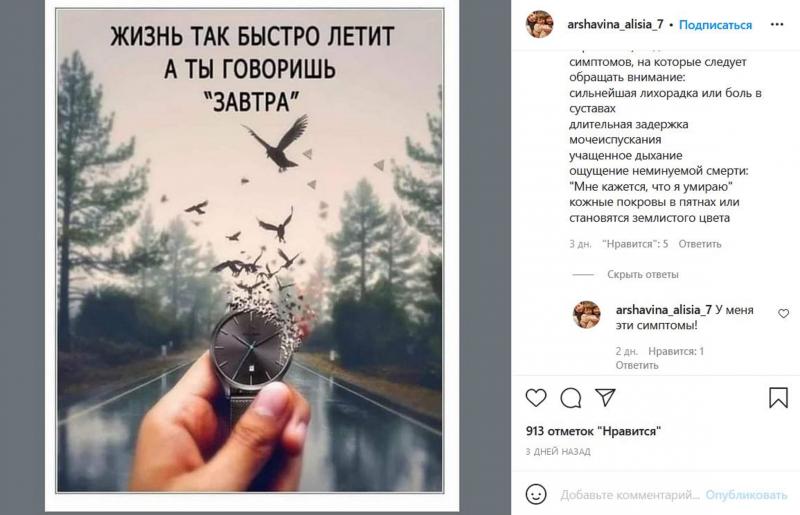Open arshavina_alisia_7 username in post header
Screen dimensions: 800x515
[x=615, y=24]
